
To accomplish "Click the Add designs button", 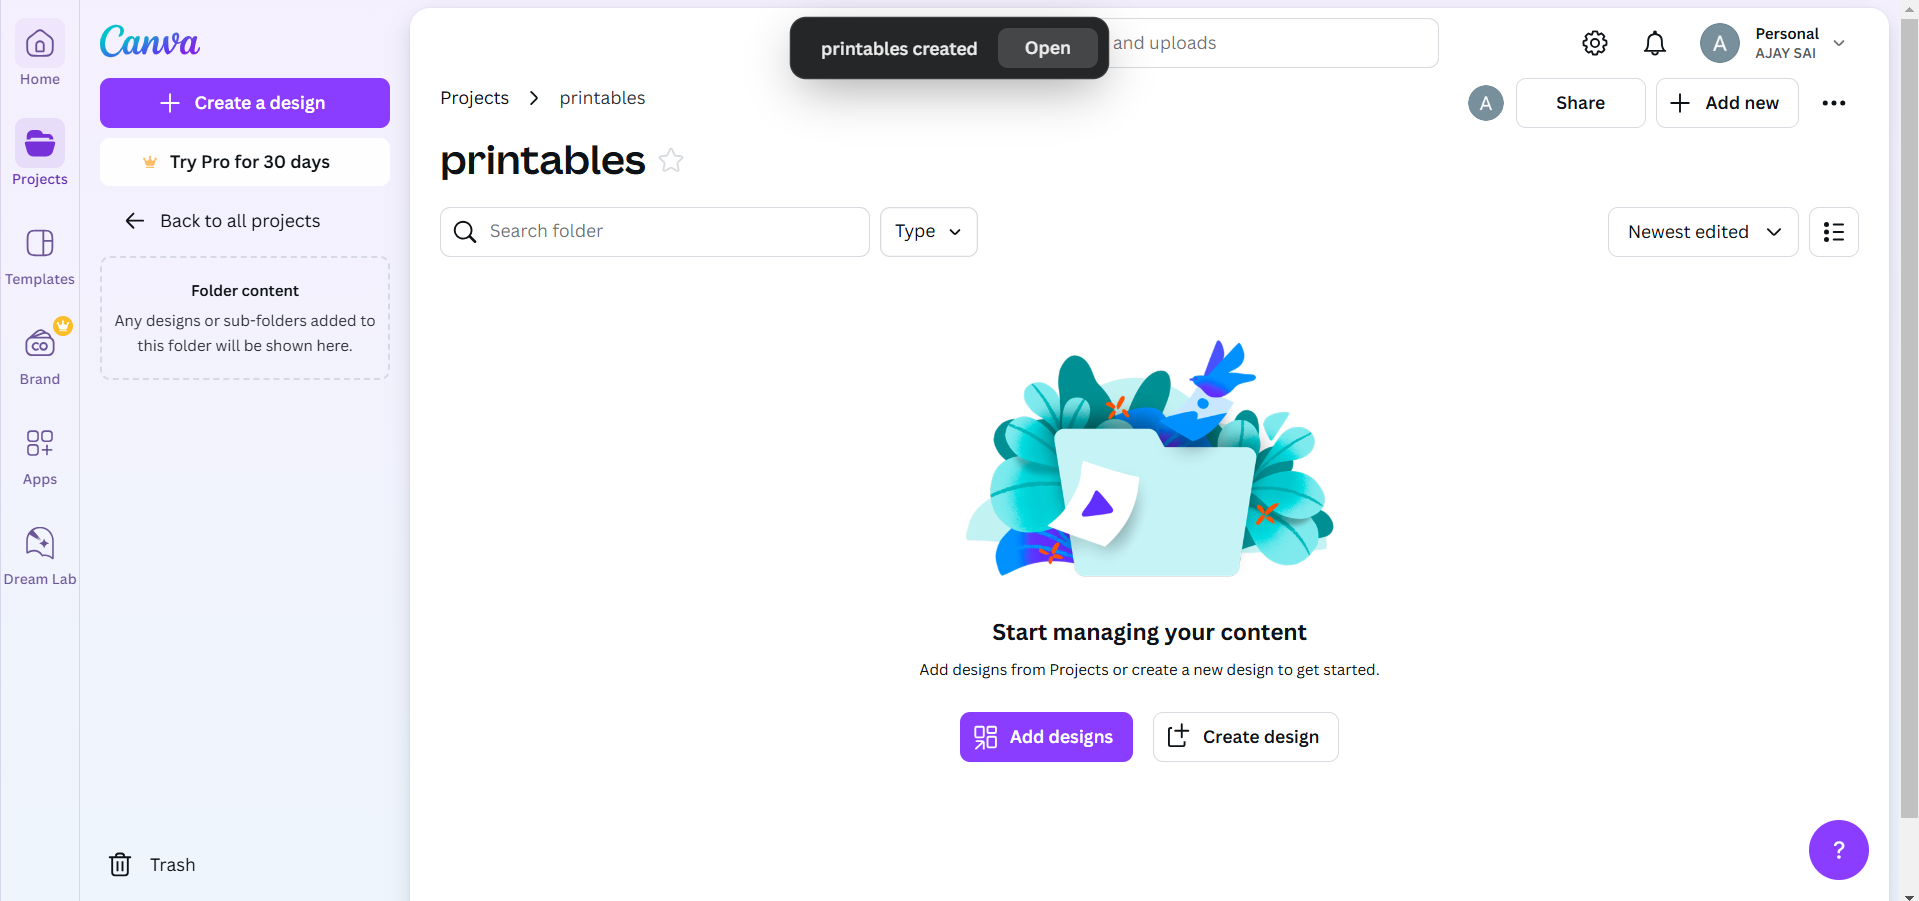I will 1045,737.
